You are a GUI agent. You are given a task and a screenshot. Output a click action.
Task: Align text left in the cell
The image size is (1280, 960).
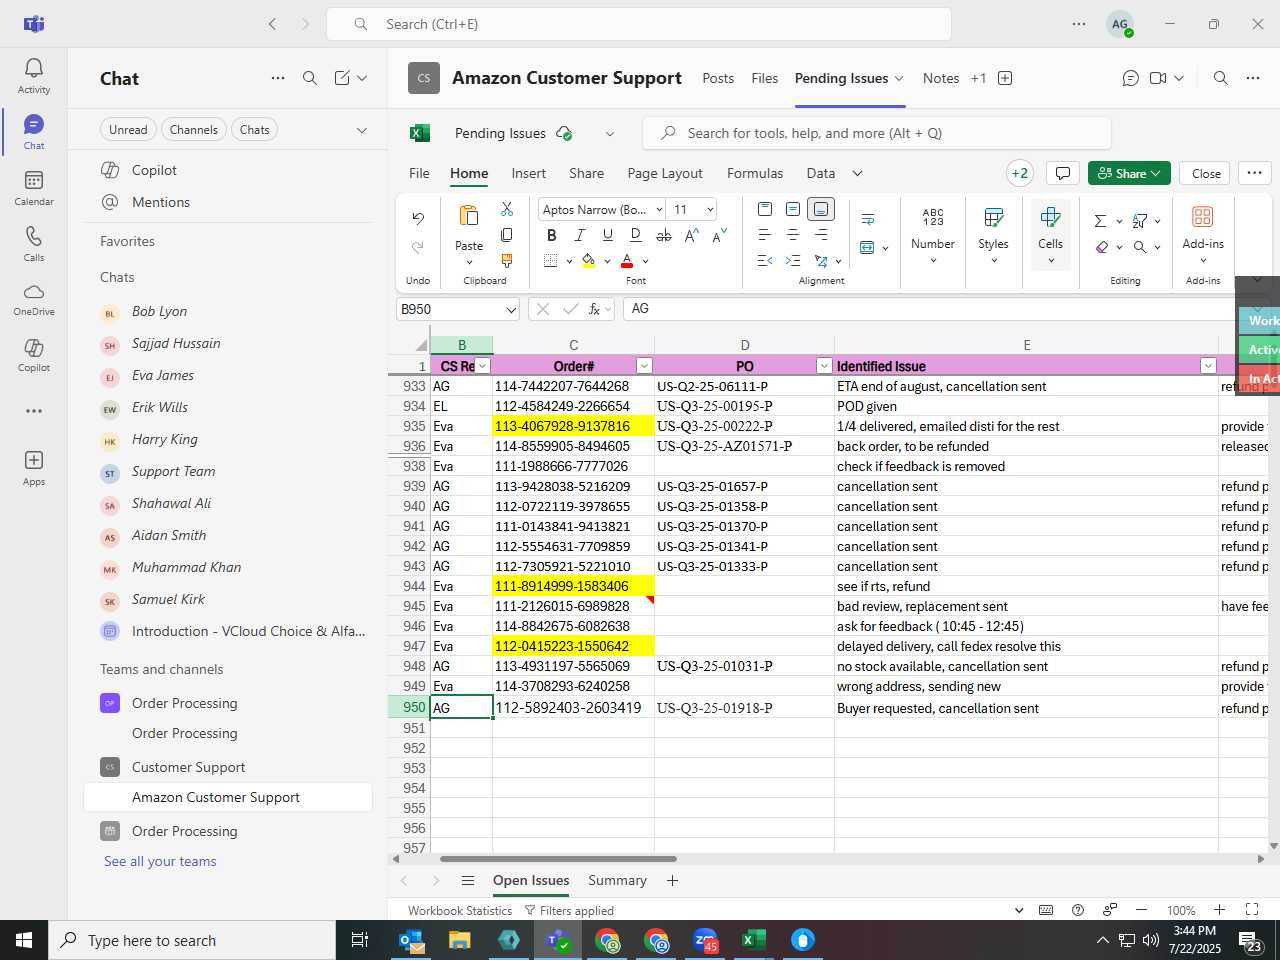765,235
